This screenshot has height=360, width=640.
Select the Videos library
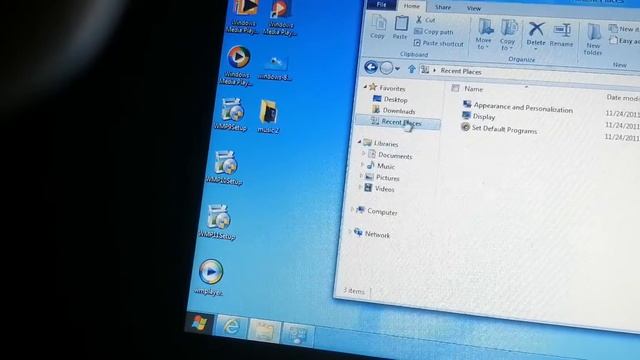coord(380,189)
